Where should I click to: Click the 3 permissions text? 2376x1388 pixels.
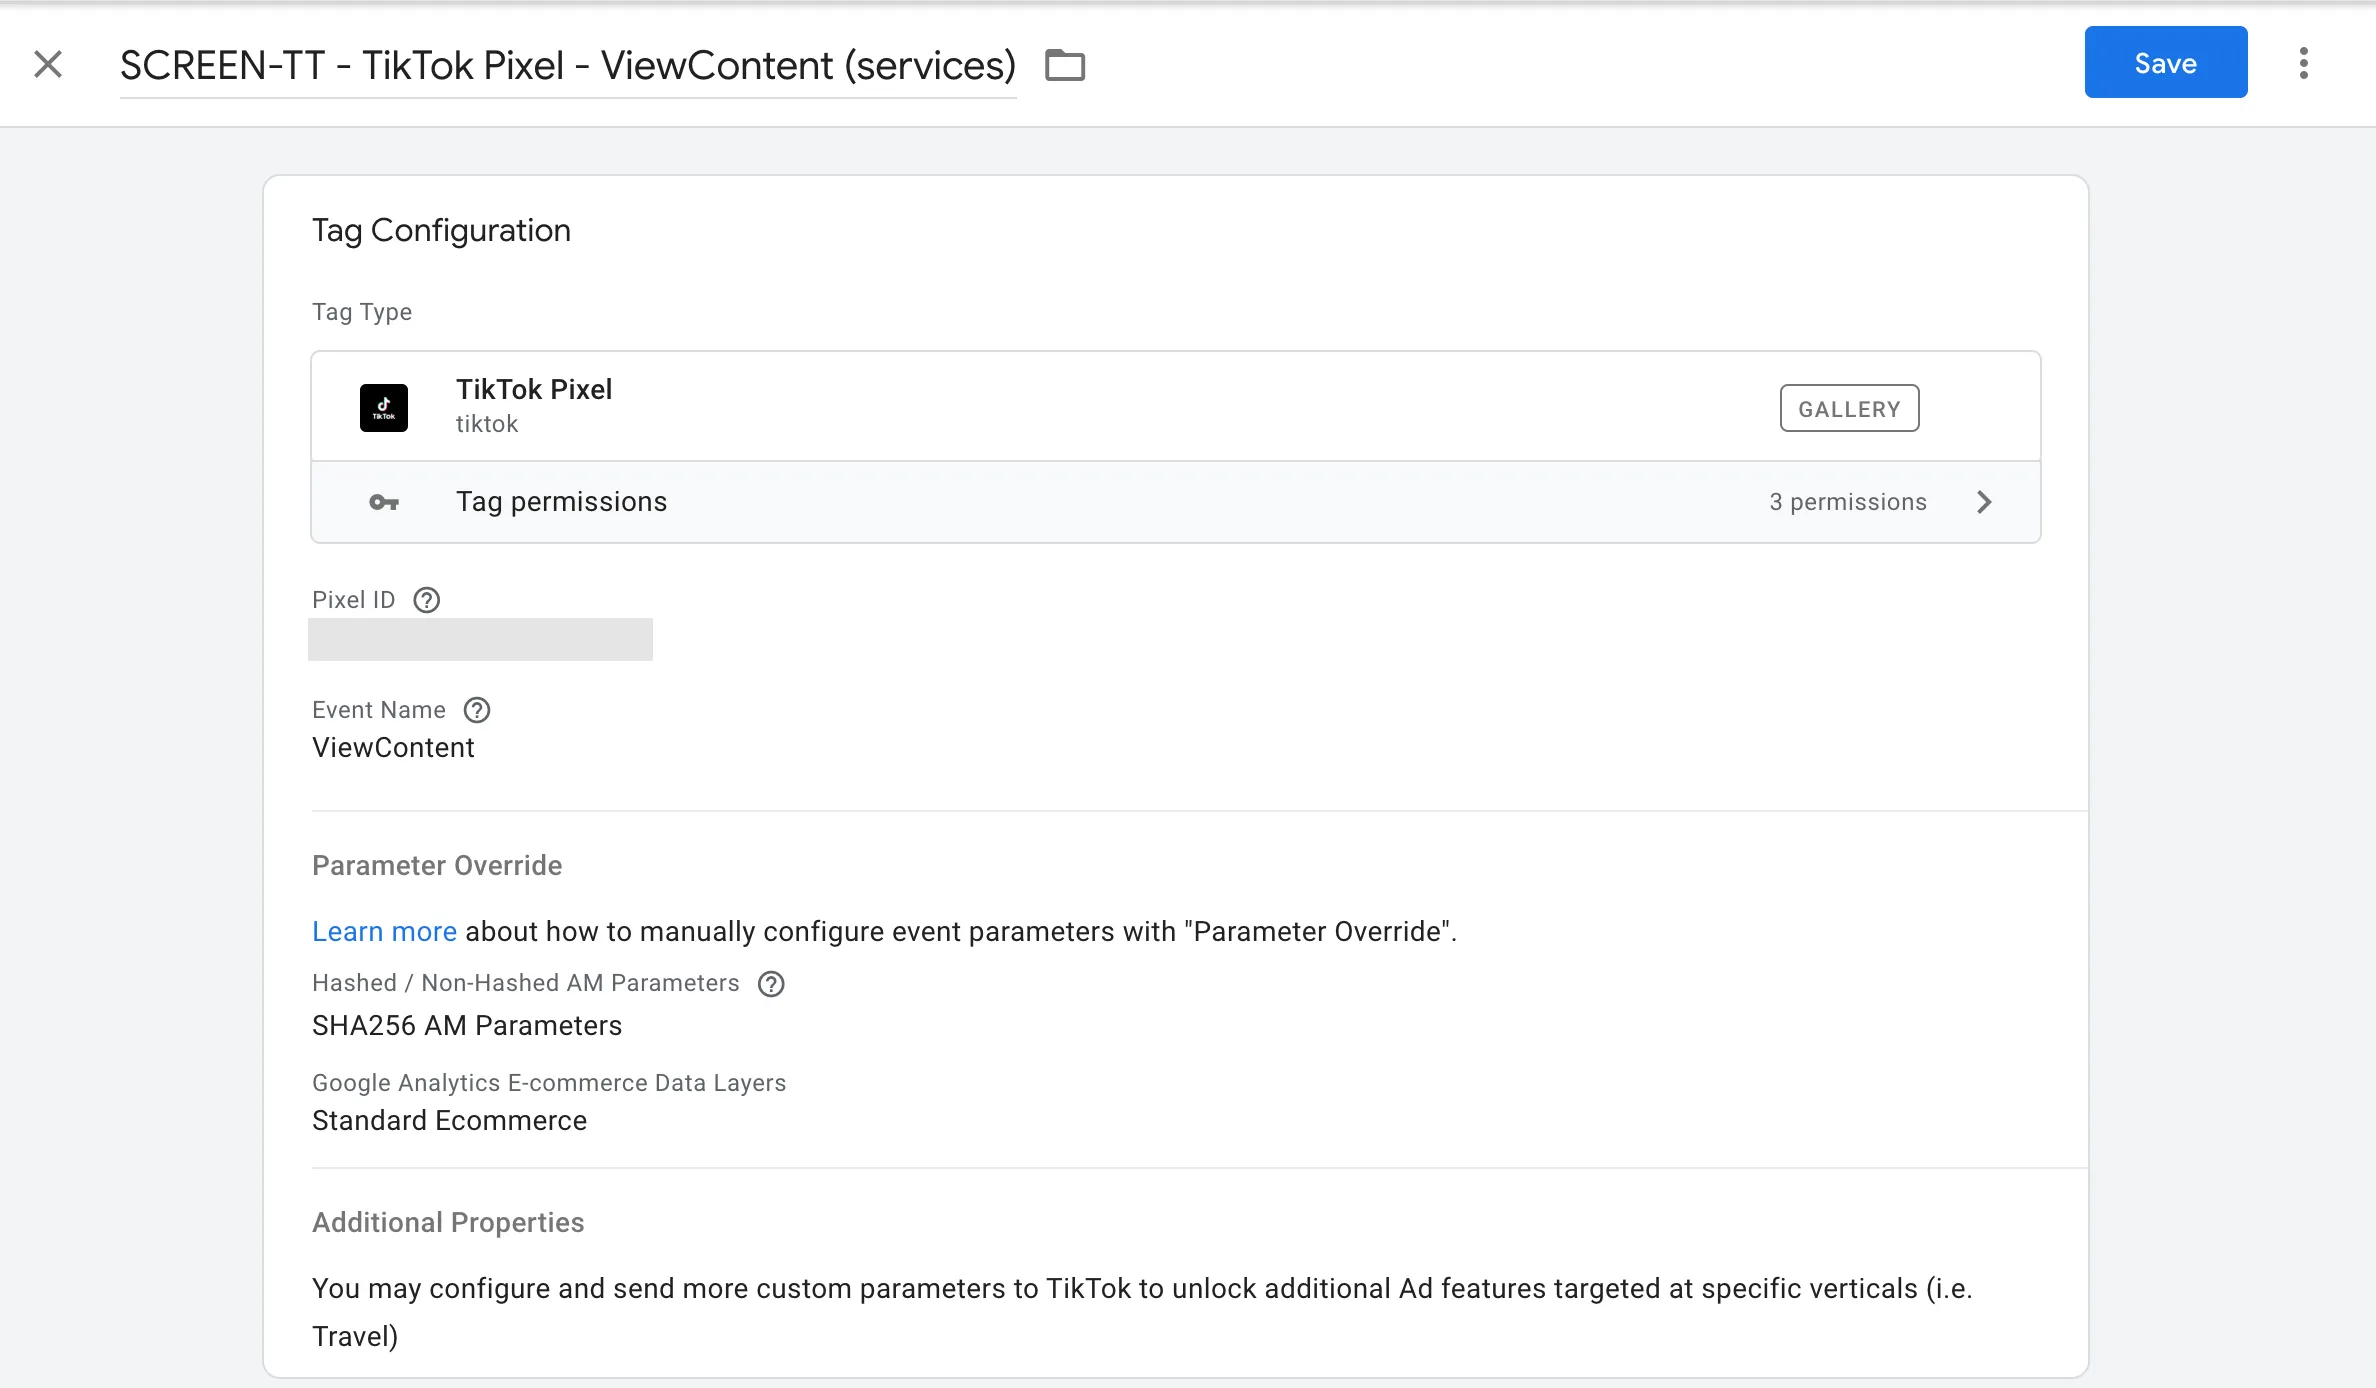coord(1848,502)
